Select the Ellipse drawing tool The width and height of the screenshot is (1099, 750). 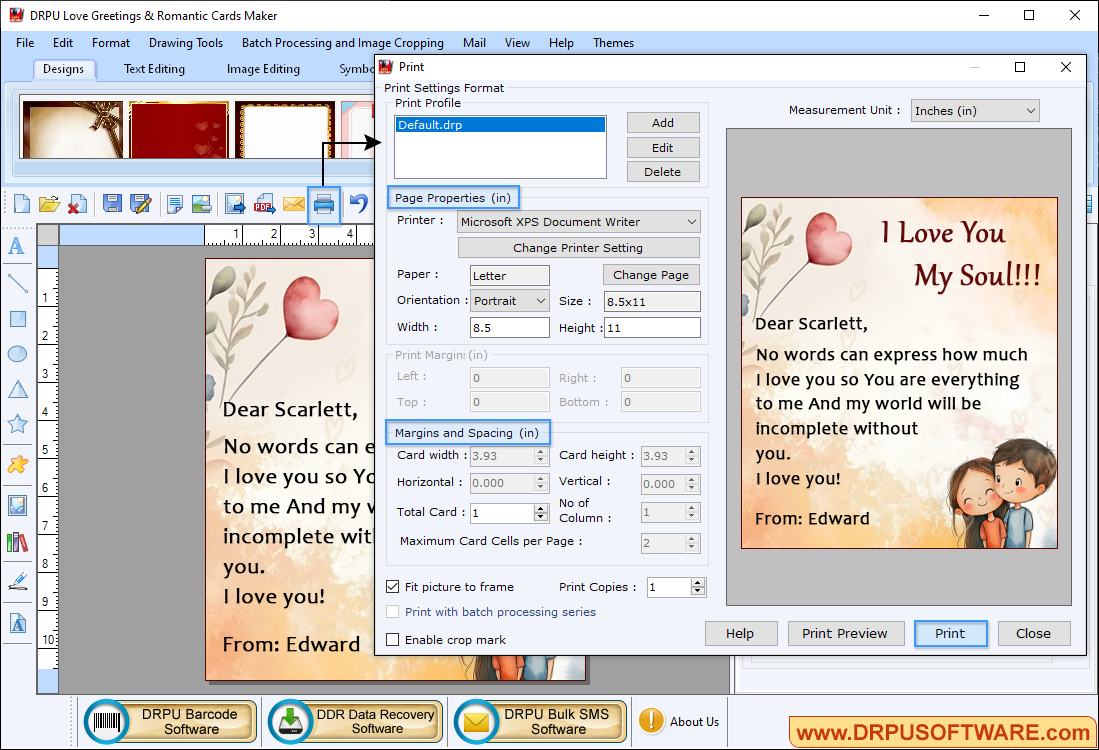[x=16, y=353]
